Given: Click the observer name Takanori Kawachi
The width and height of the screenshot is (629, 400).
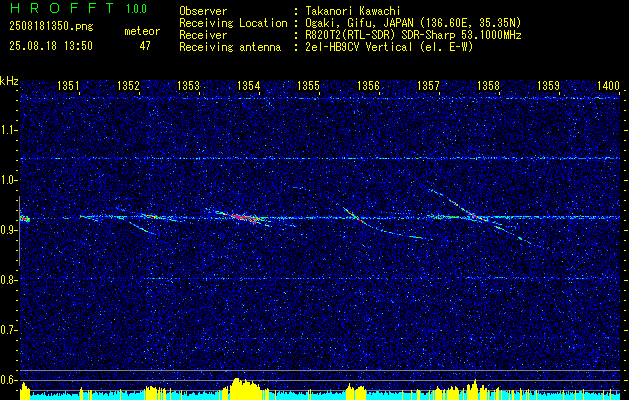Looking at the screenshot, I should point(353,11).
